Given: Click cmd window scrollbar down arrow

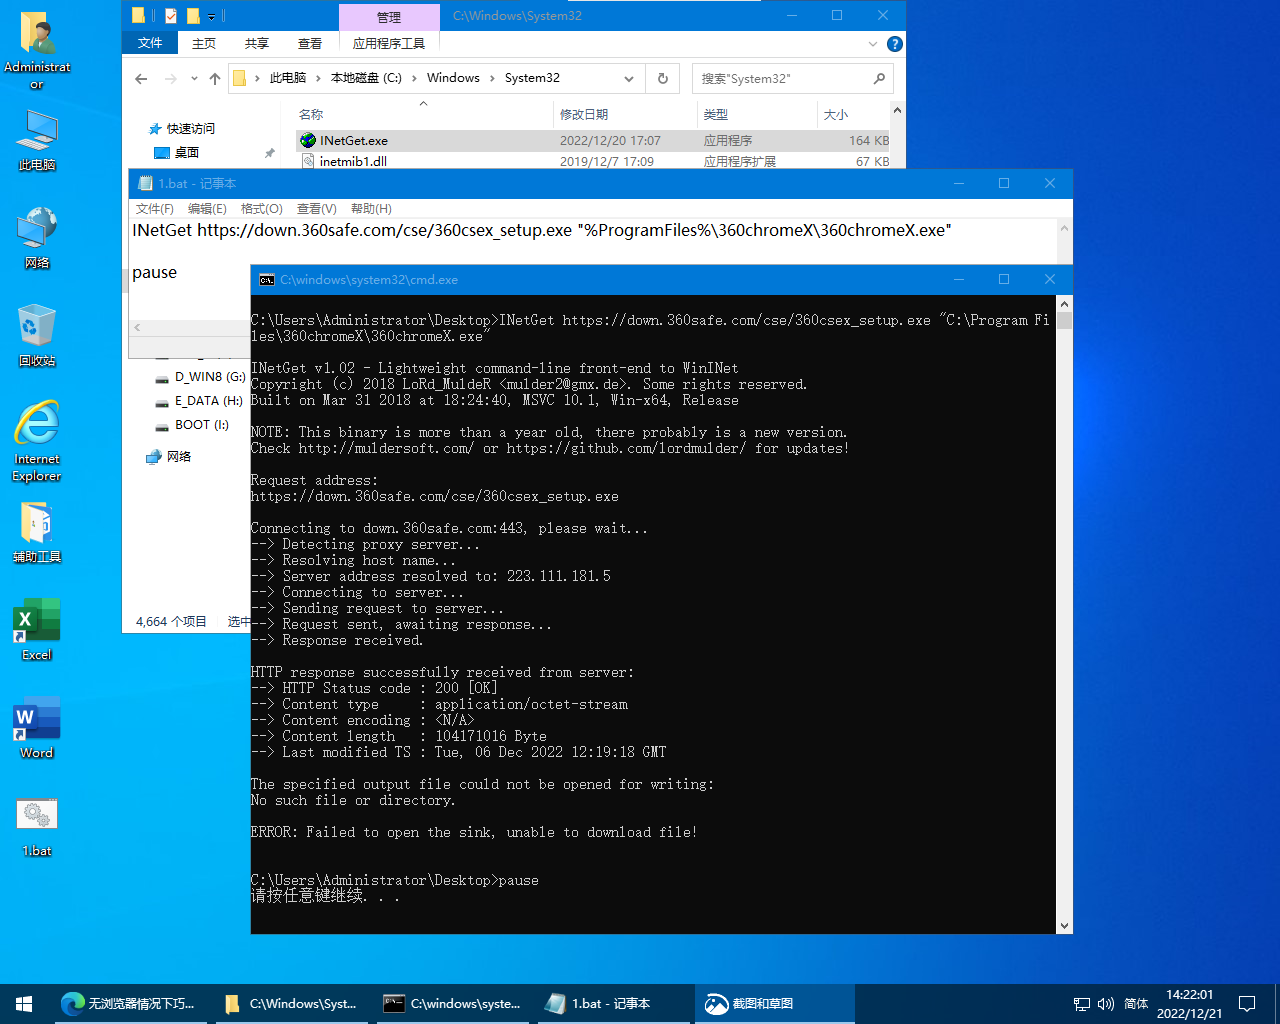Looking at the screenshot, I should click(x=1064, y=926).
